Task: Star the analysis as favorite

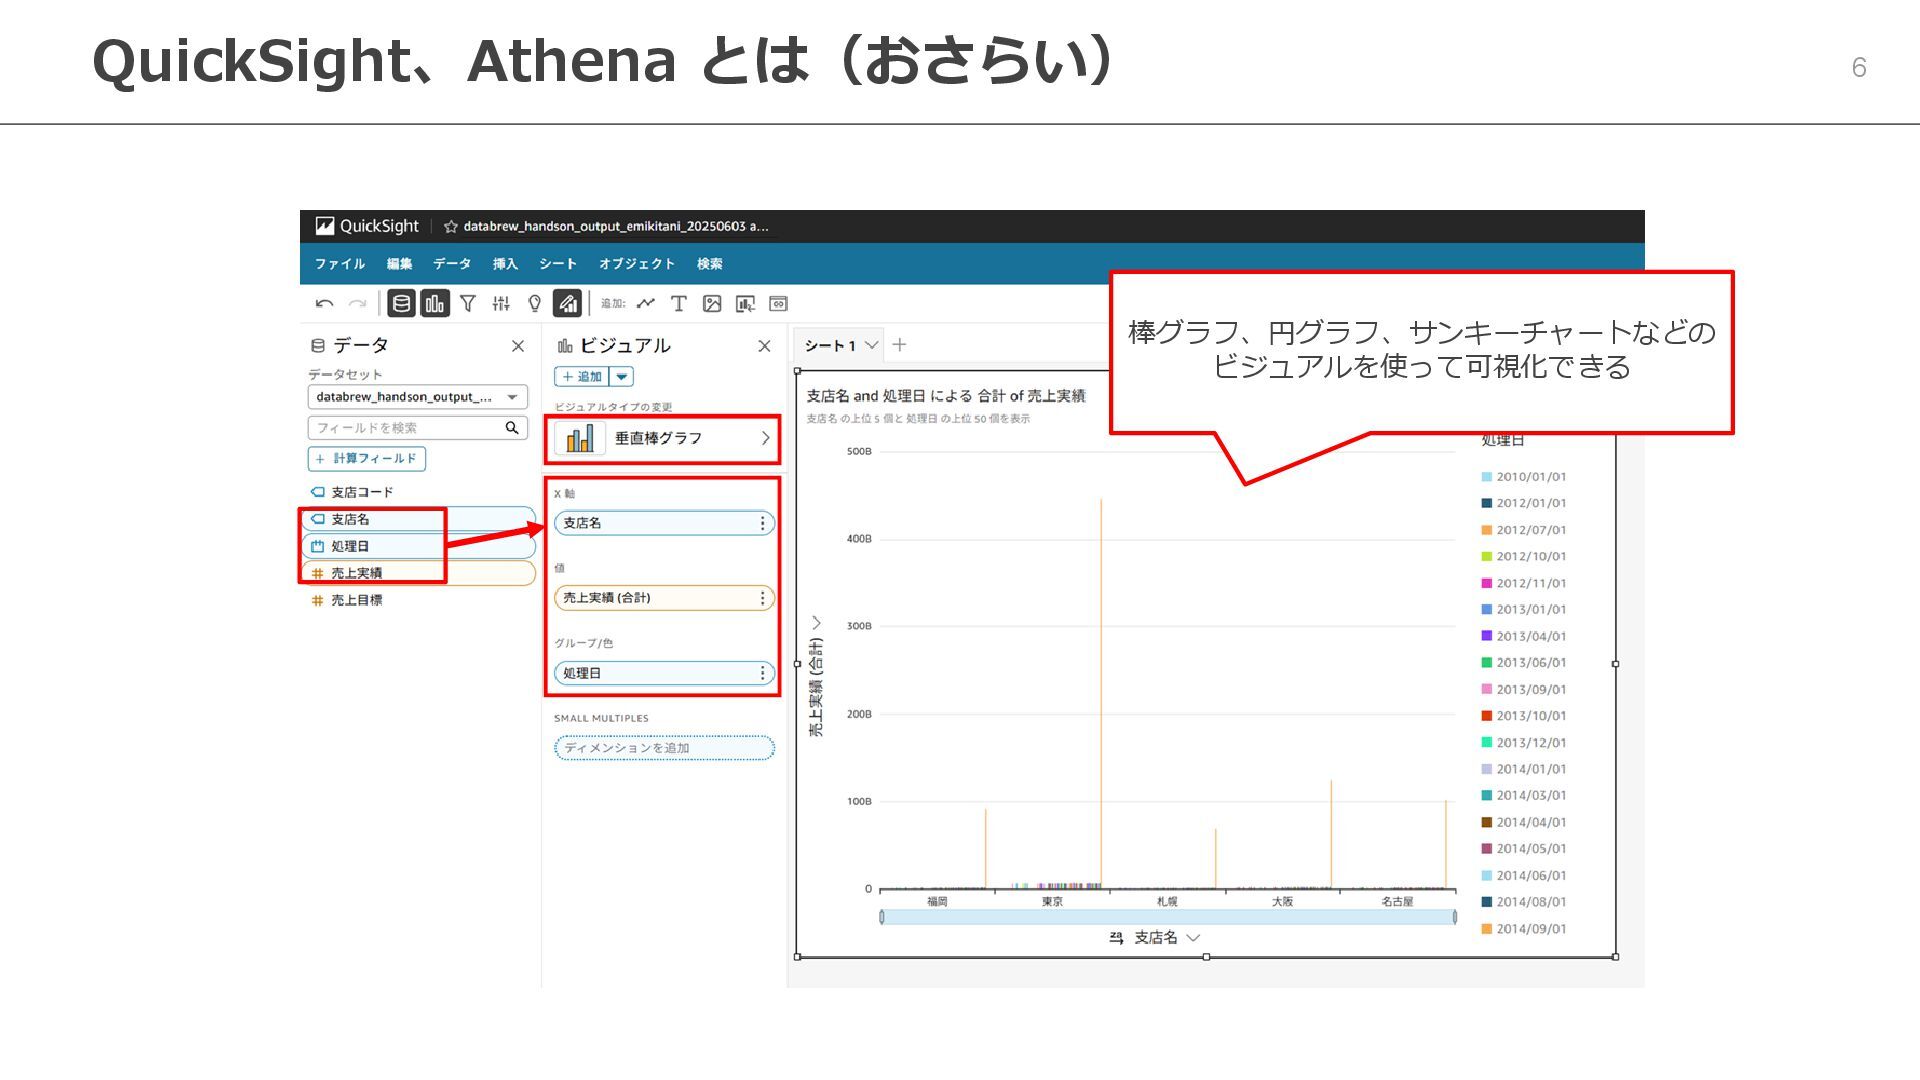Action: 451,227
